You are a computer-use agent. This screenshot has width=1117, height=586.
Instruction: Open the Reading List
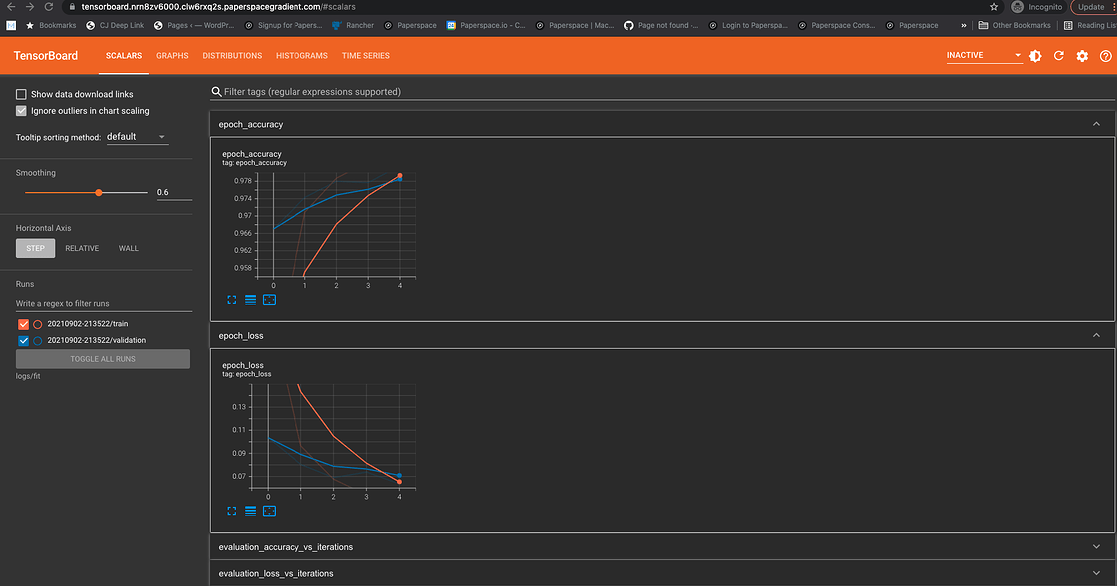point(1089,26)
